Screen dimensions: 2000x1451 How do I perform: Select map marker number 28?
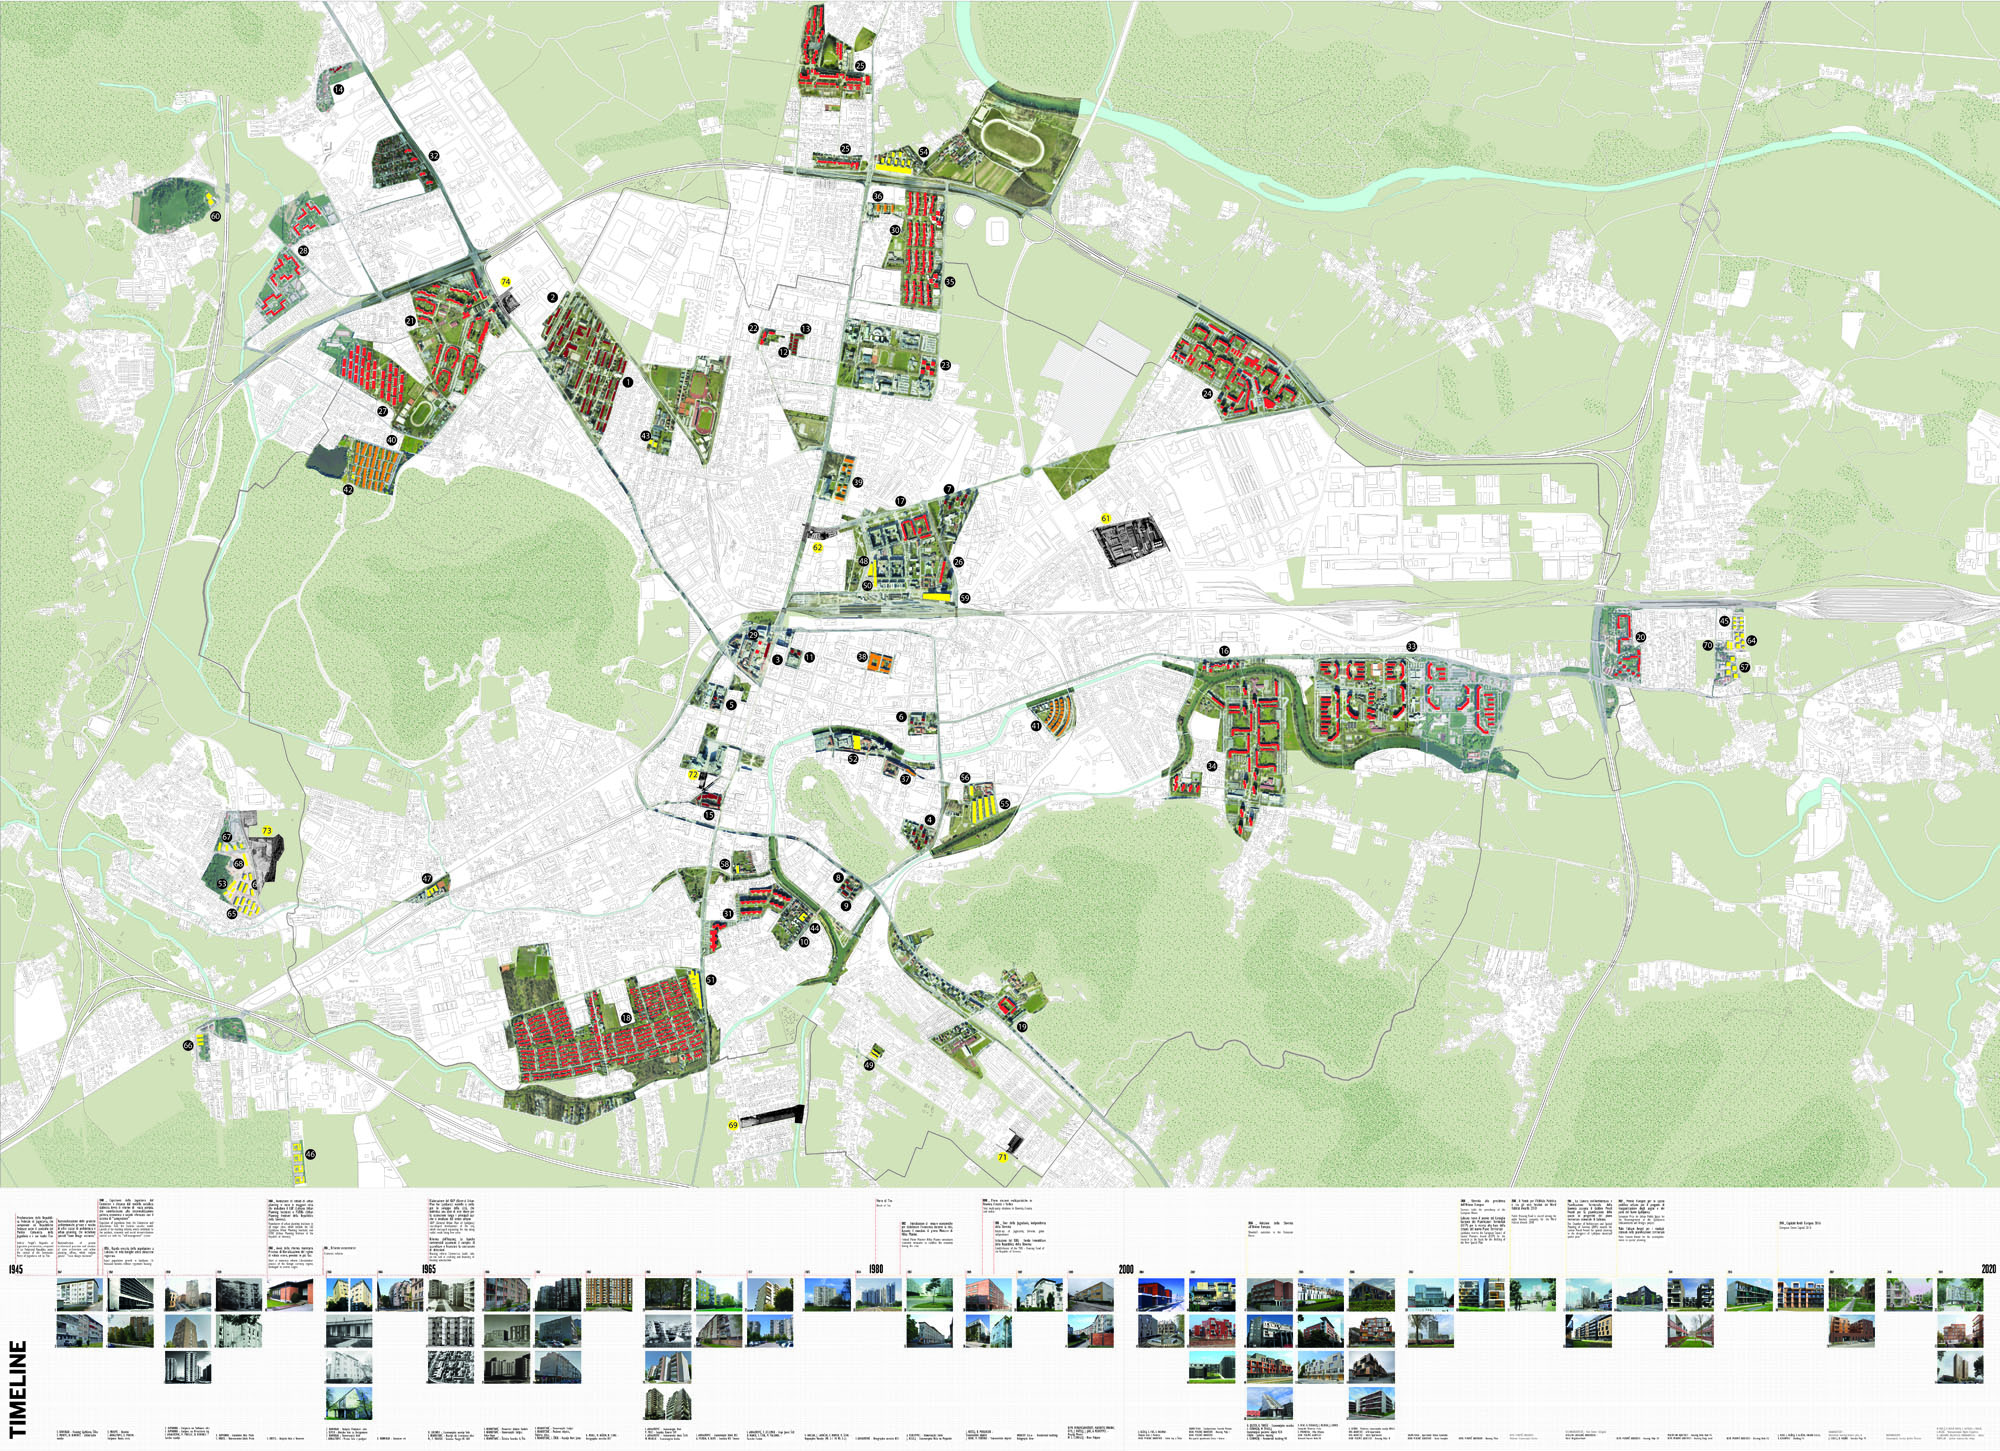pos(303,251)
